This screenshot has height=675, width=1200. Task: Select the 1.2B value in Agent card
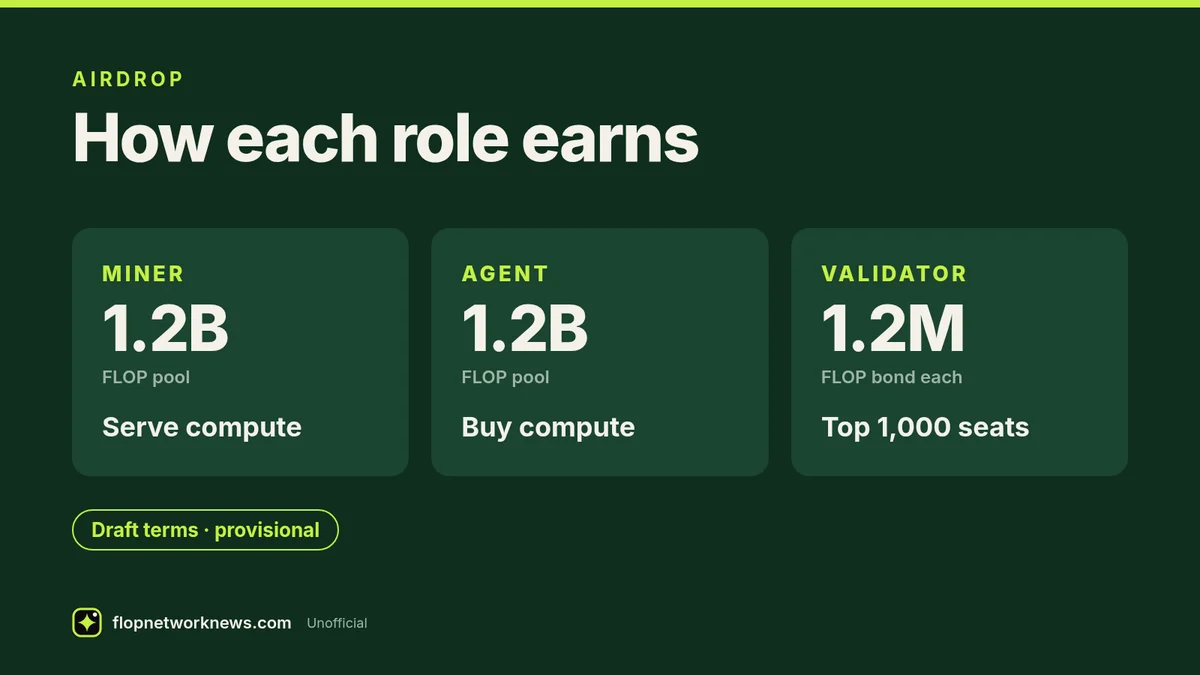pyautogui.click(x=525, y=329)
